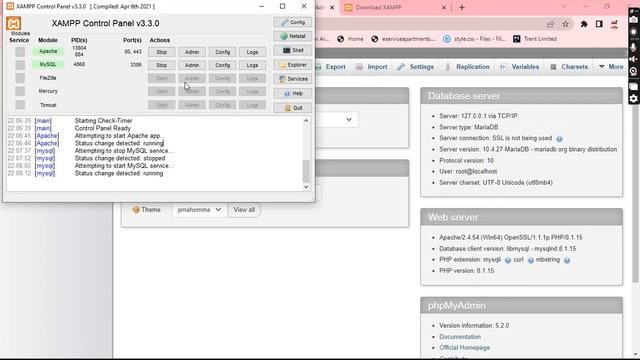Click help icon beside mysqli extension
The image size is (640, 360).
click(x=508, y=260)
